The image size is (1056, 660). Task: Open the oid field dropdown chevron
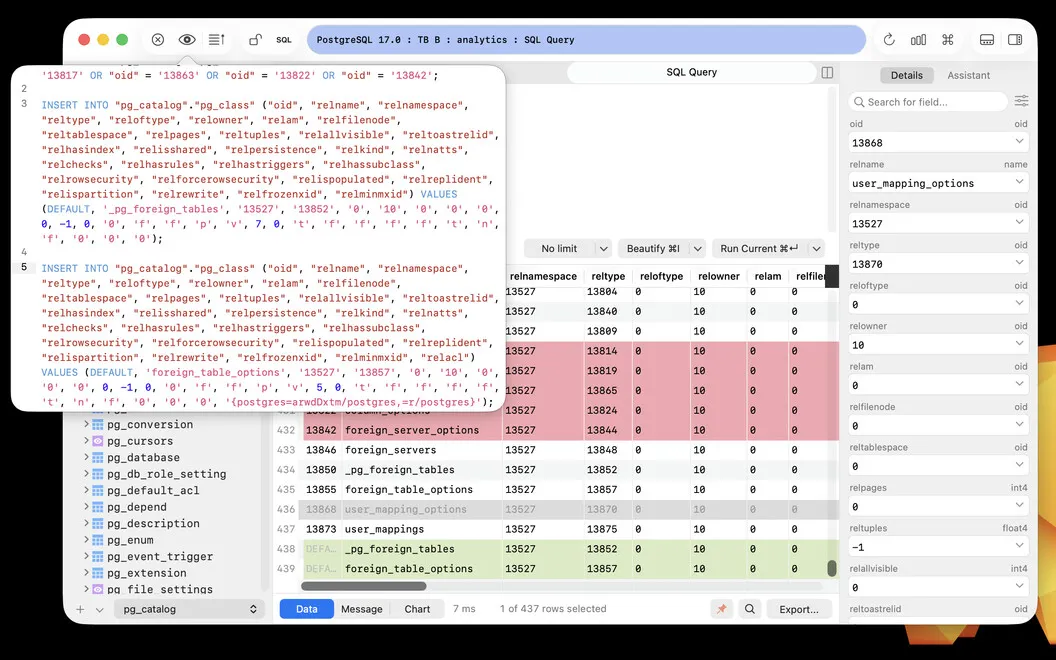tap(1020, 141)
